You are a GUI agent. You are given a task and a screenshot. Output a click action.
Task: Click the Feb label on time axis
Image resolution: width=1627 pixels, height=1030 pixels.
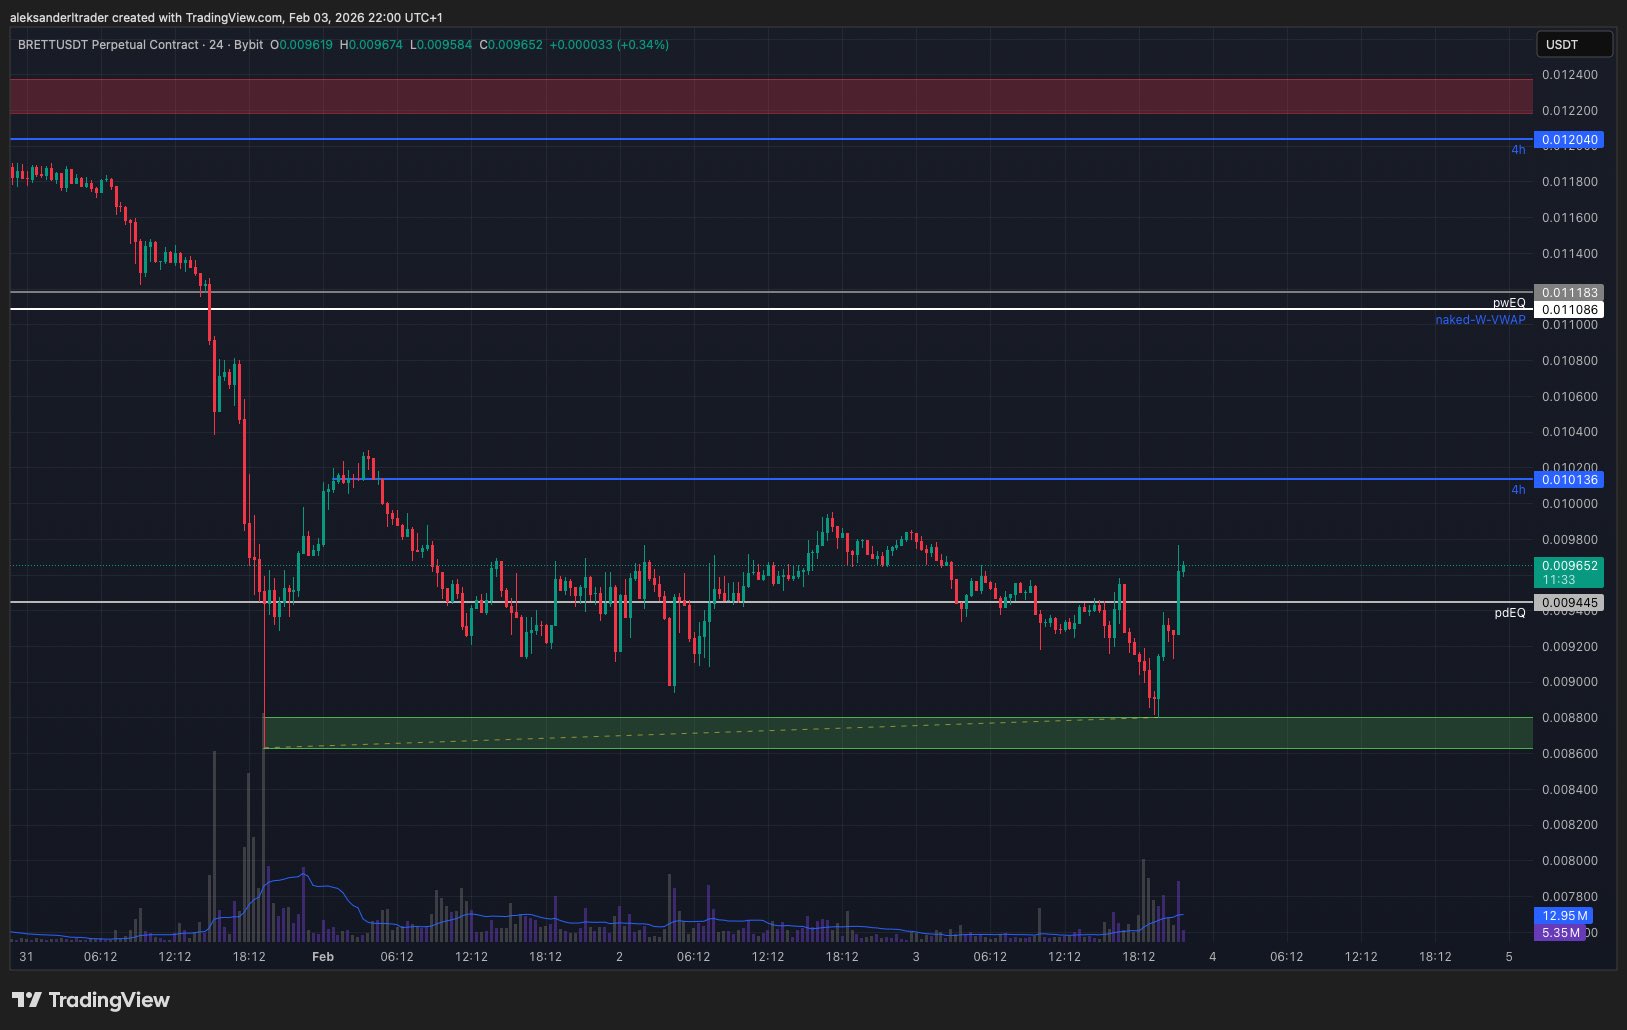(323, 957)
